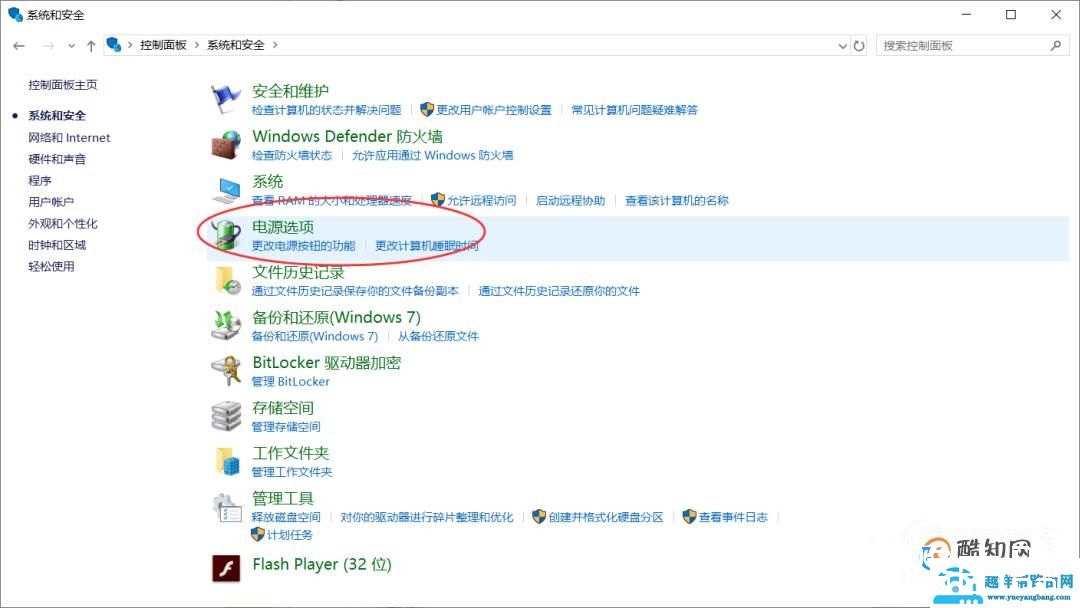This screenshot has height=608, width=1080.
Task: Click the 允许远程访问 link
Action: 480,200
